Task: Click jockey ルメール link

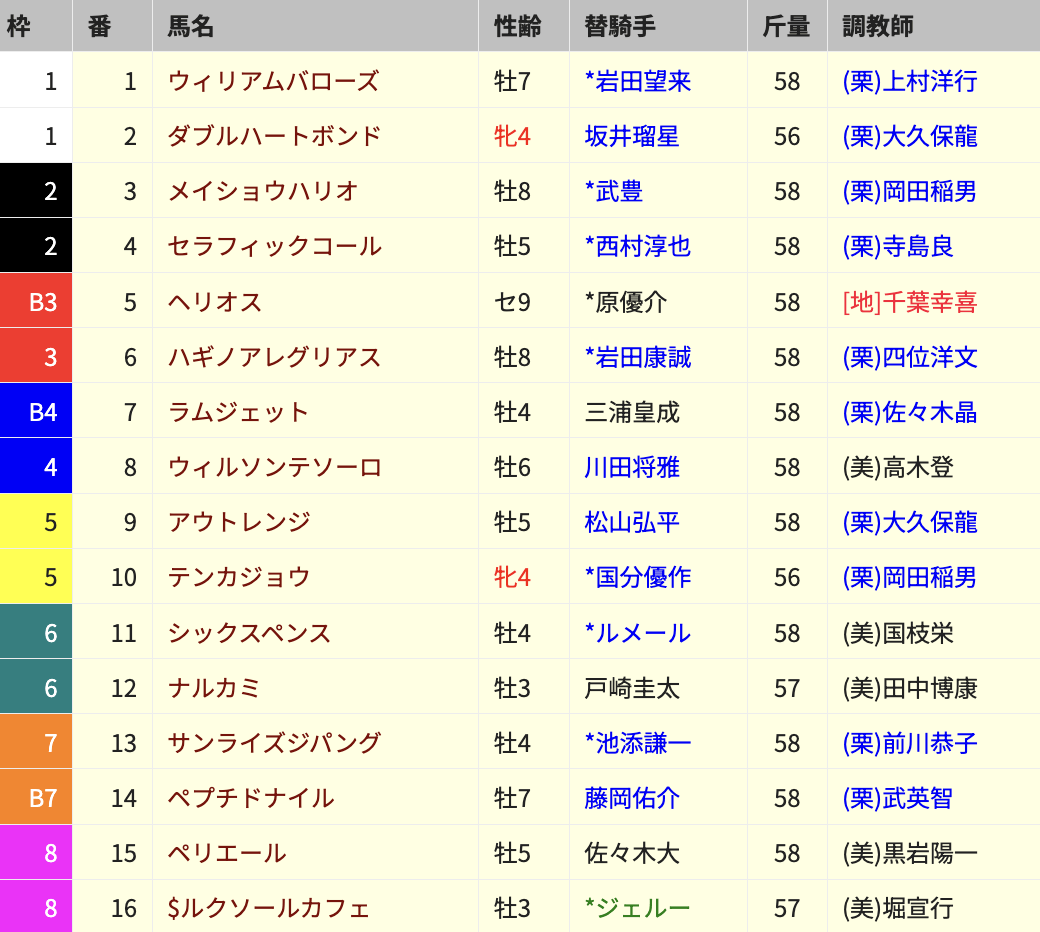Action: [638, 633]
